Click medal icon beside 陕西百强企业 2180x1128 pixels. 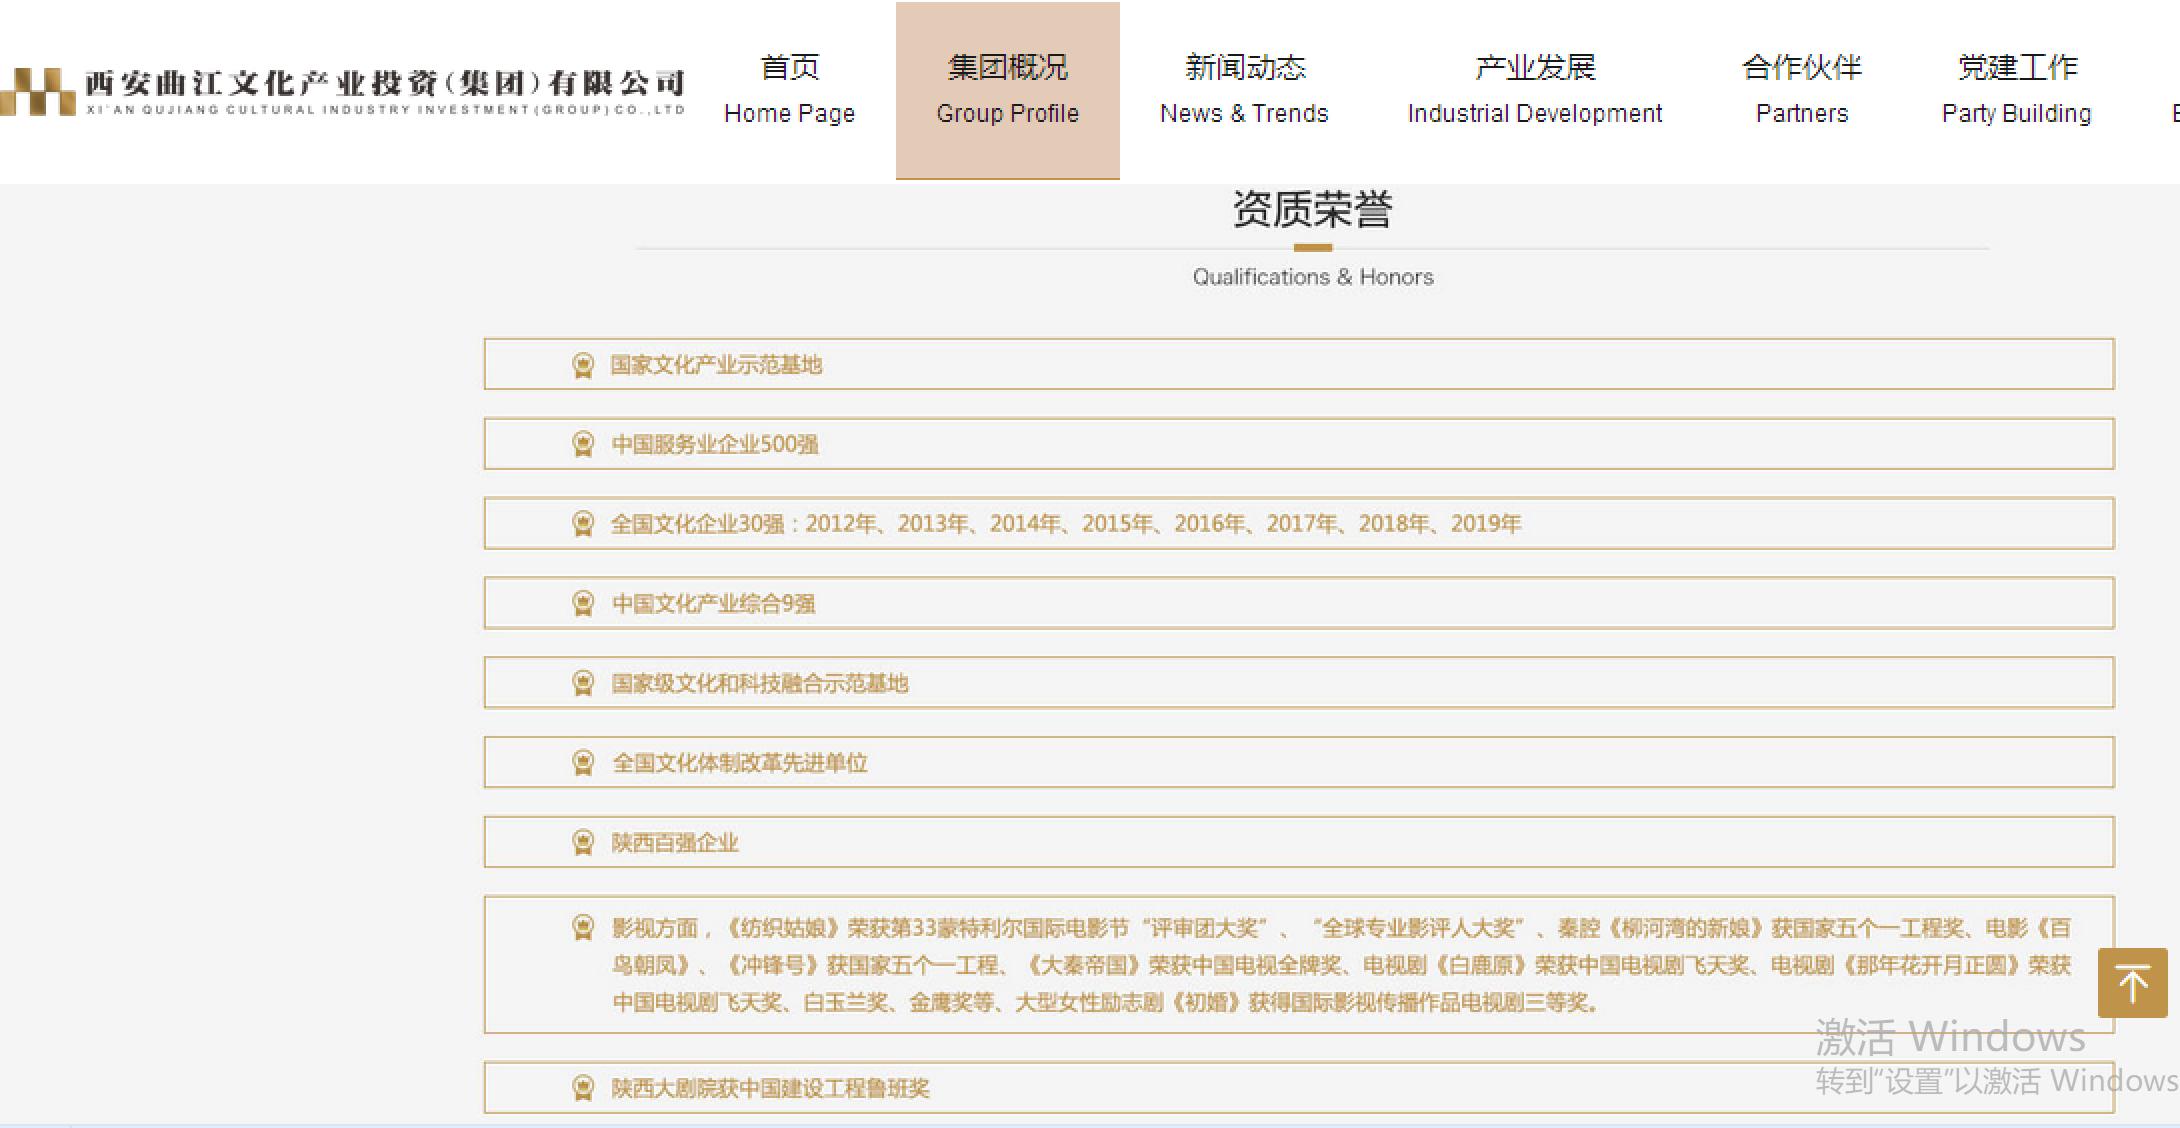coord(583,842)
